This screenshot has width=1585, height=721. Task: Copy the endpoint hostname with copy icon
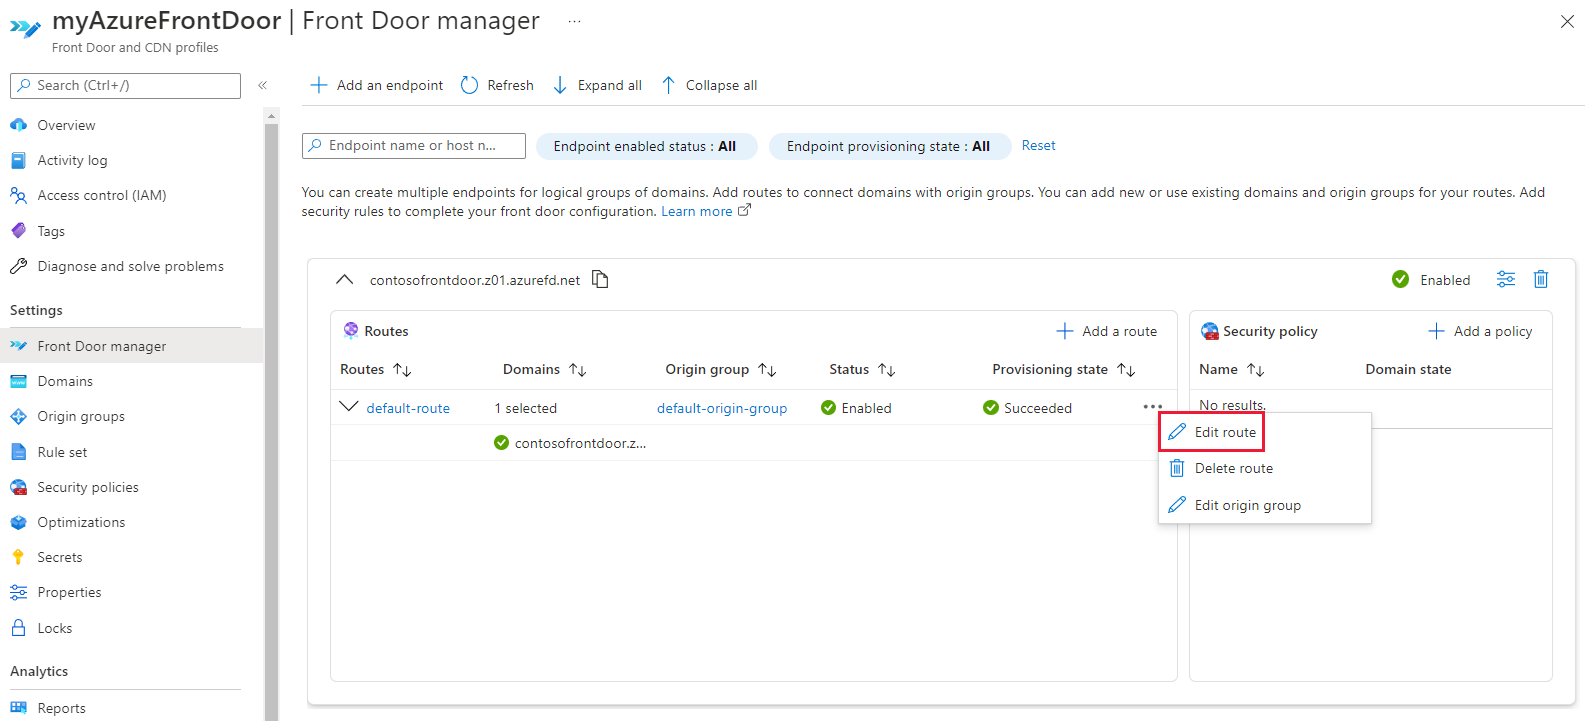click(600, 279)
